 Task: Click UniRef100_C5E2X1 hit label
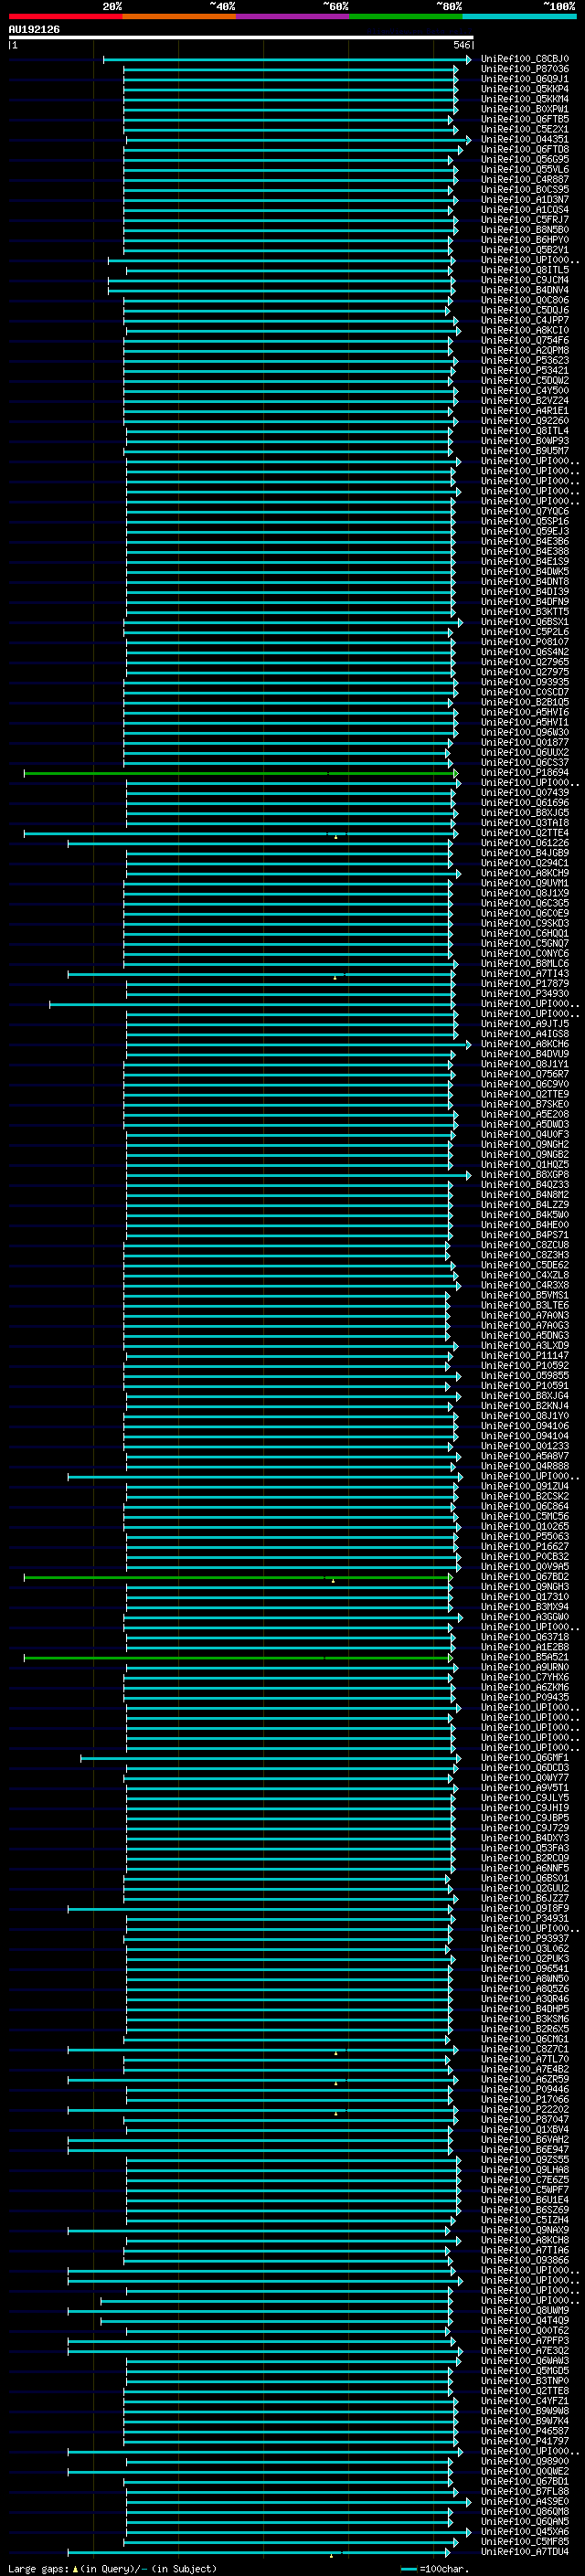tap(524, 129)
